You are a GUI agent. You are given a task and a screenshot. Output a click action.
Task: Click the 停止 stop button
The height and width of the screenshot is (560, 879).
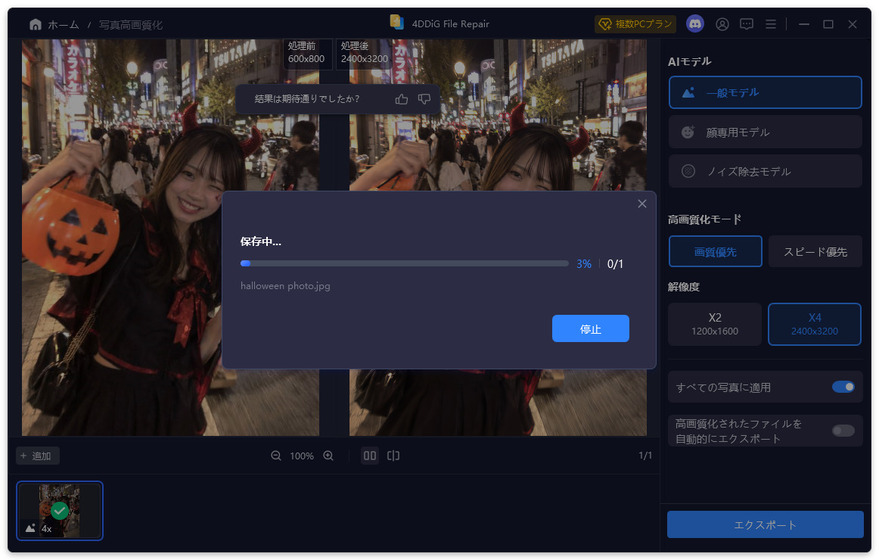(590, 328)
